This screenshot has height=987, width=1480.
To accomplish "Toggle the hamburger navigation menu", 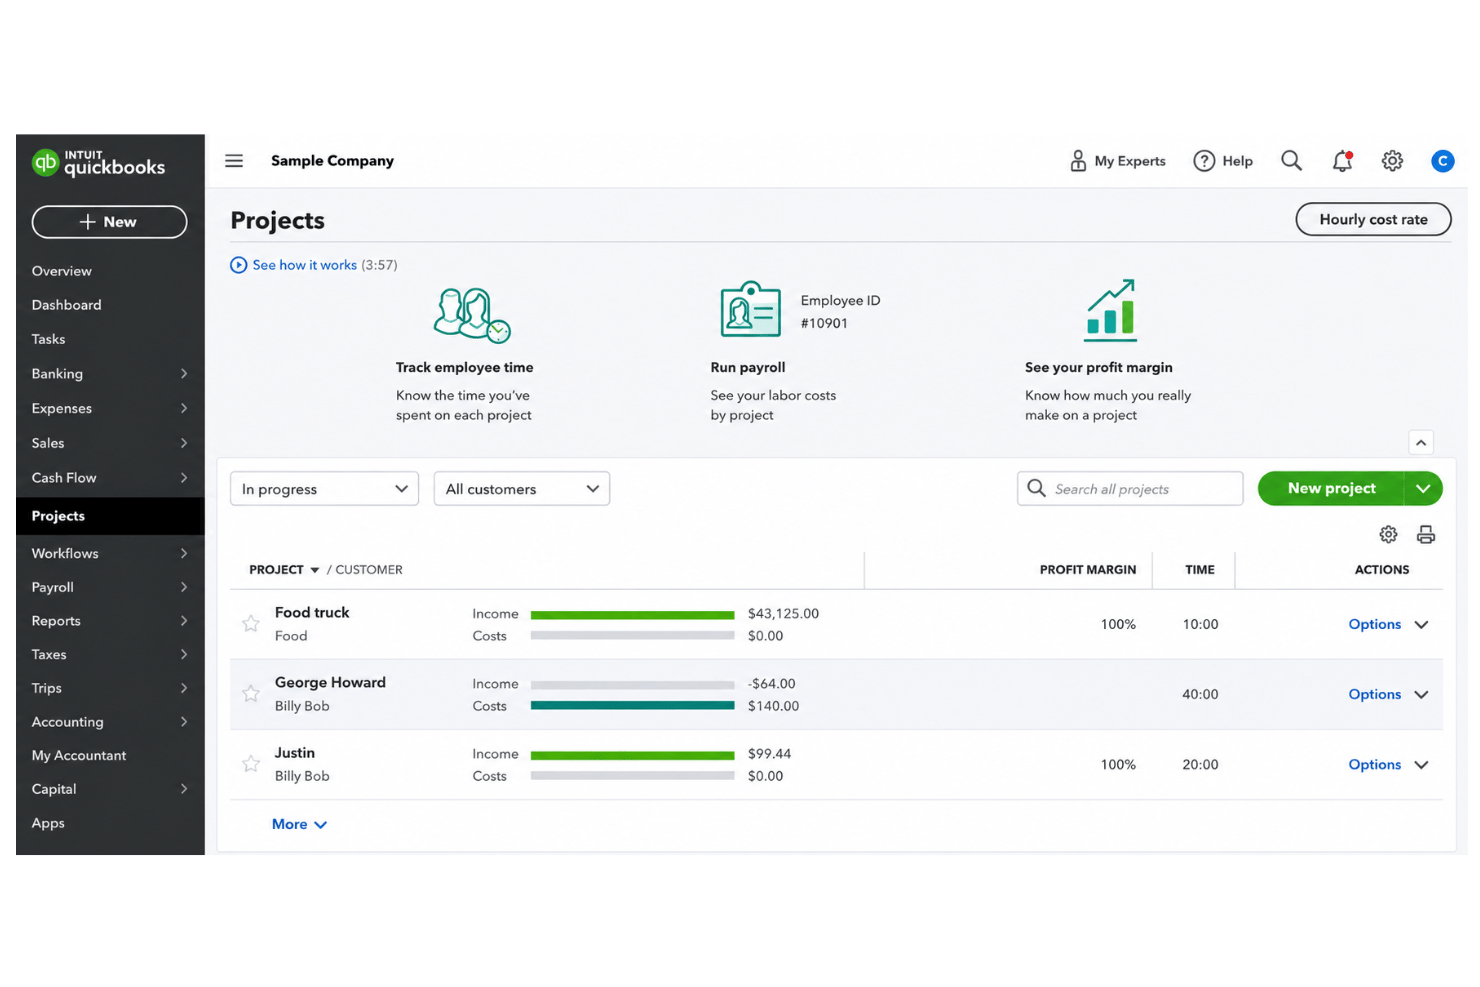I will (234, 161).
